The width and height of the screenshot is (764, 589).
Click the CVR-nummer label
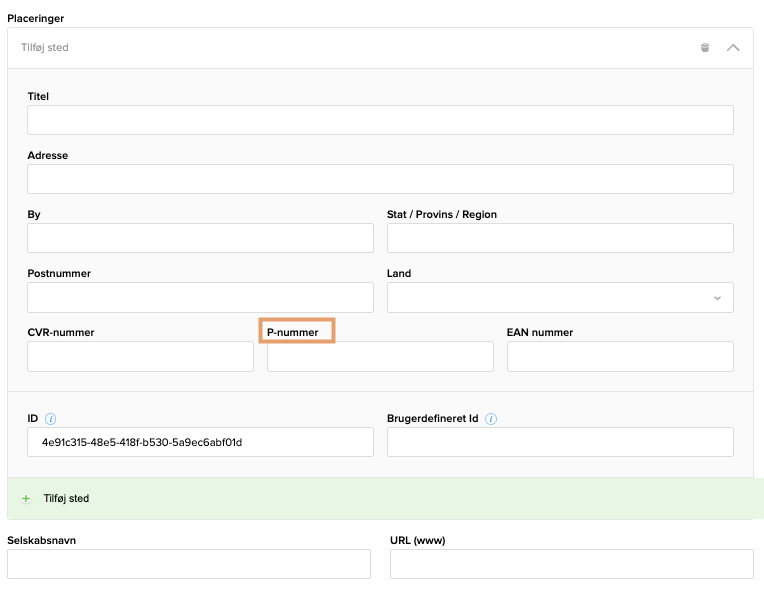click(x=61, y=332)
